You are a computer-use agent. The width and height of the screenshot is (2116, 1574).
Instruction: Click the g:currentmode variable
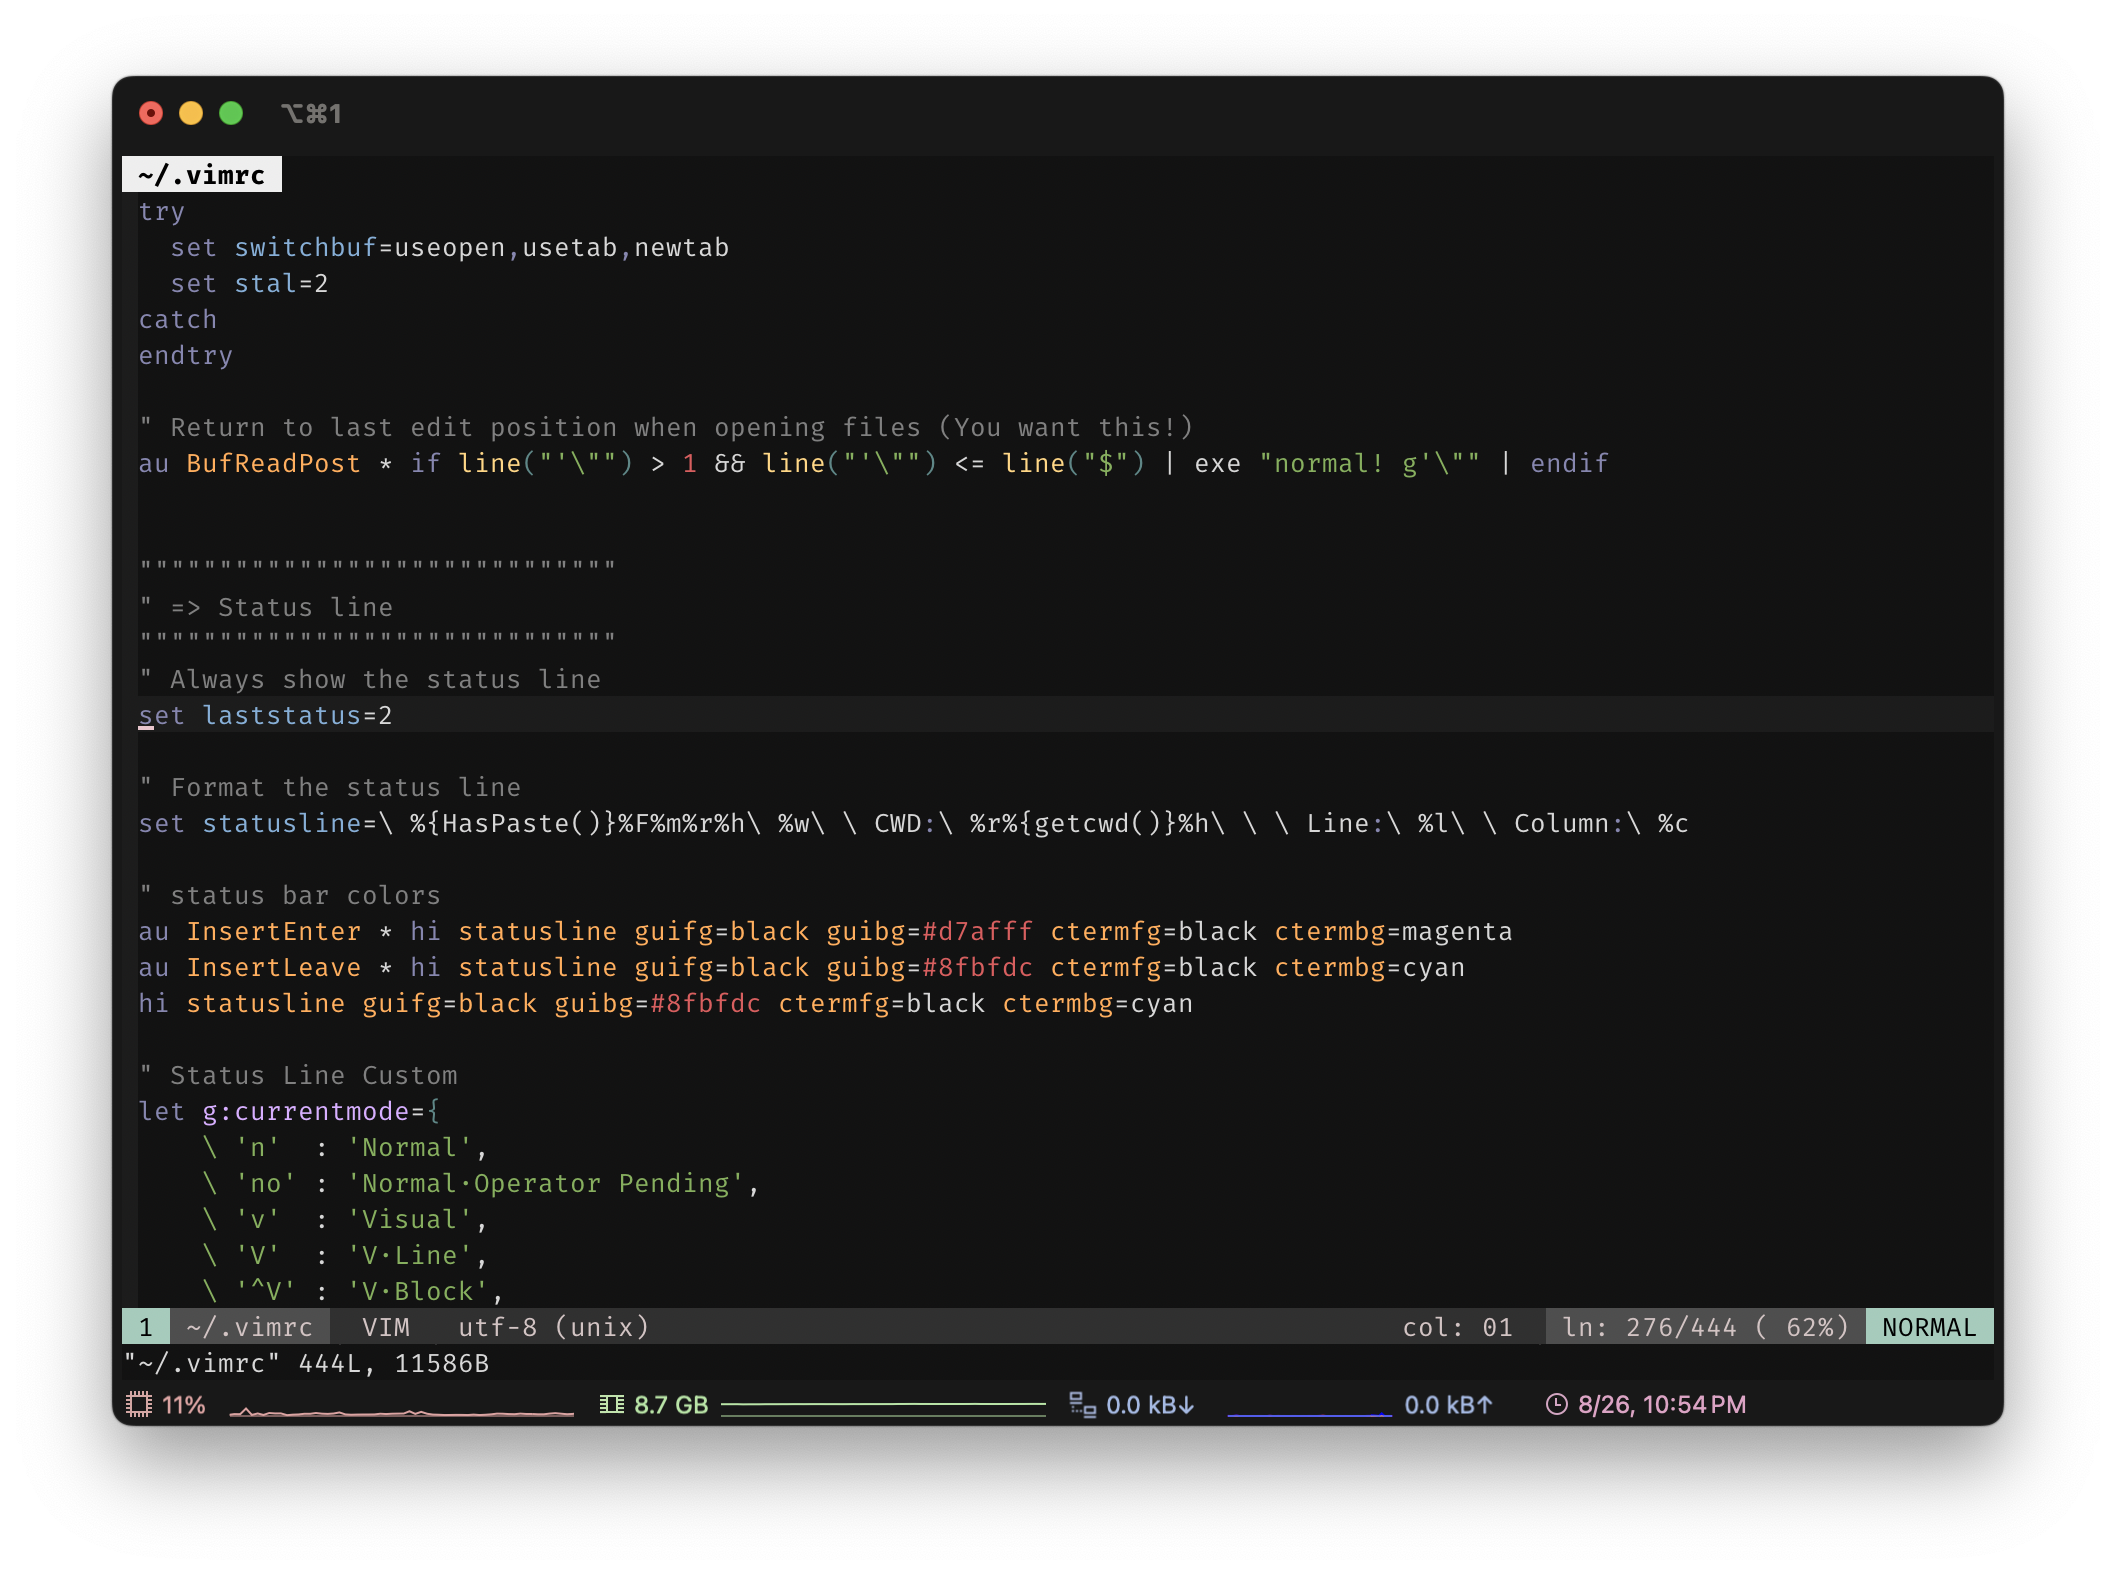pos(306,1111)
